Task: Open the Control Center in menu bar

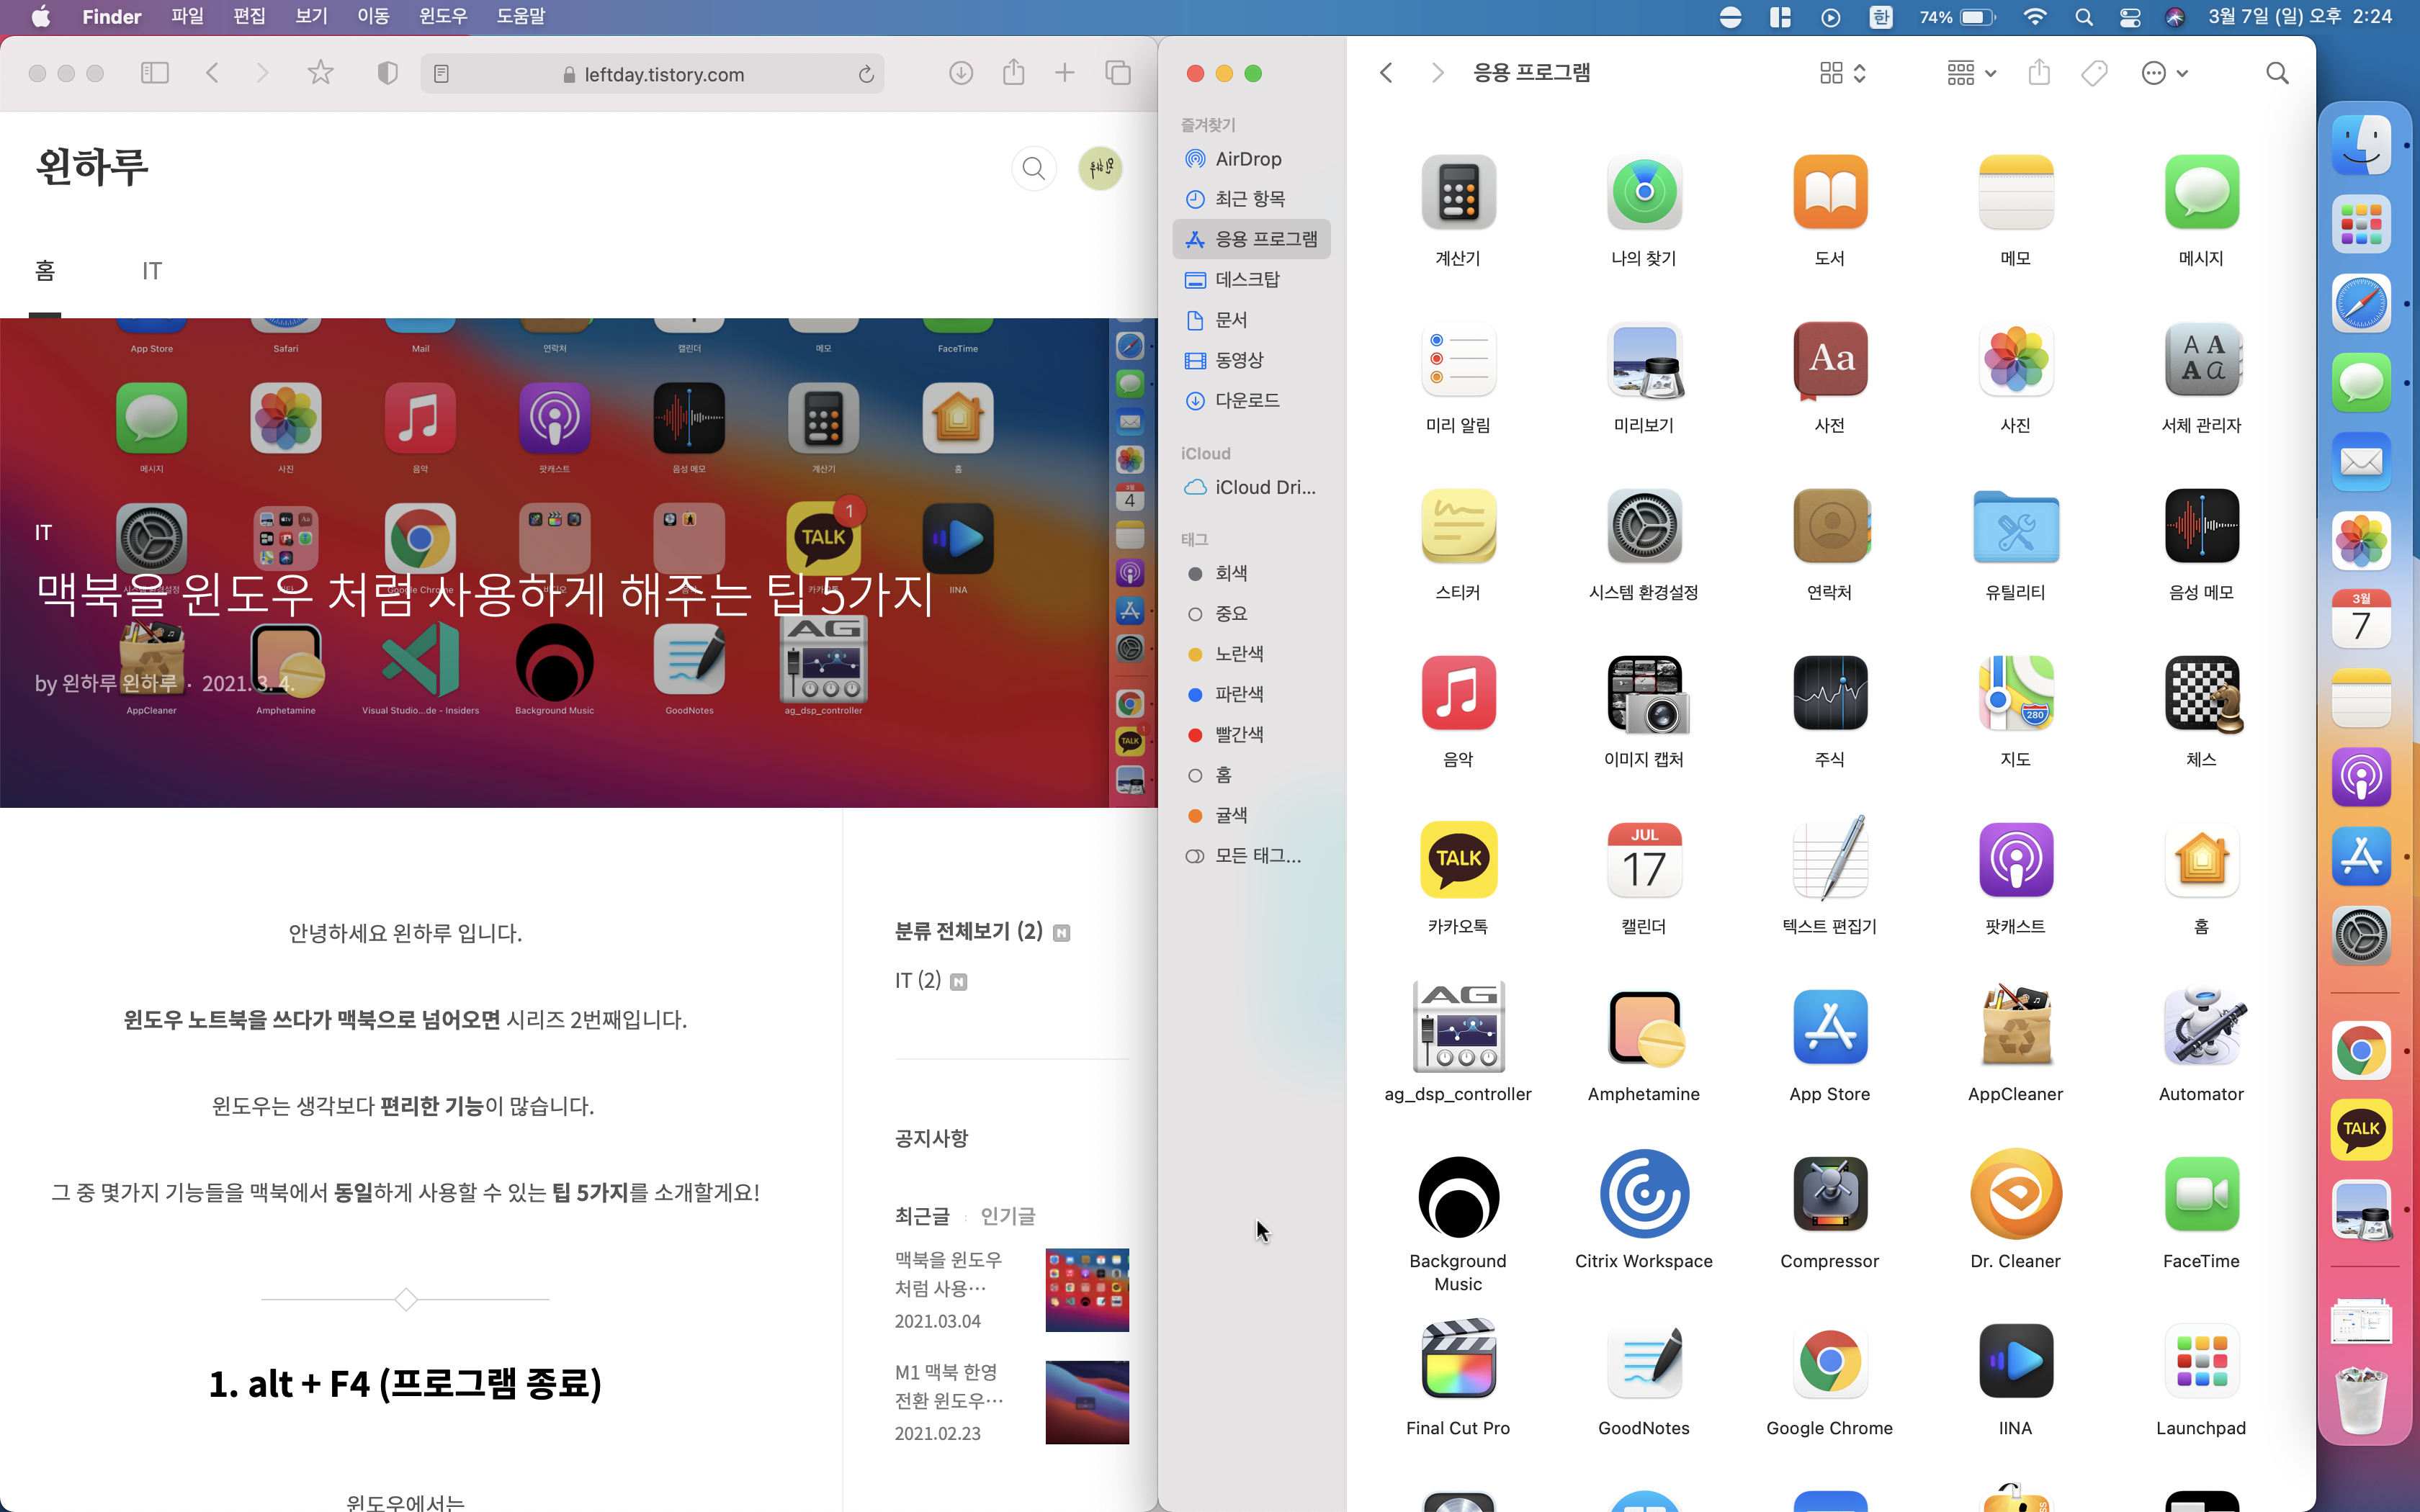Action: click(x=2130, y=17)
